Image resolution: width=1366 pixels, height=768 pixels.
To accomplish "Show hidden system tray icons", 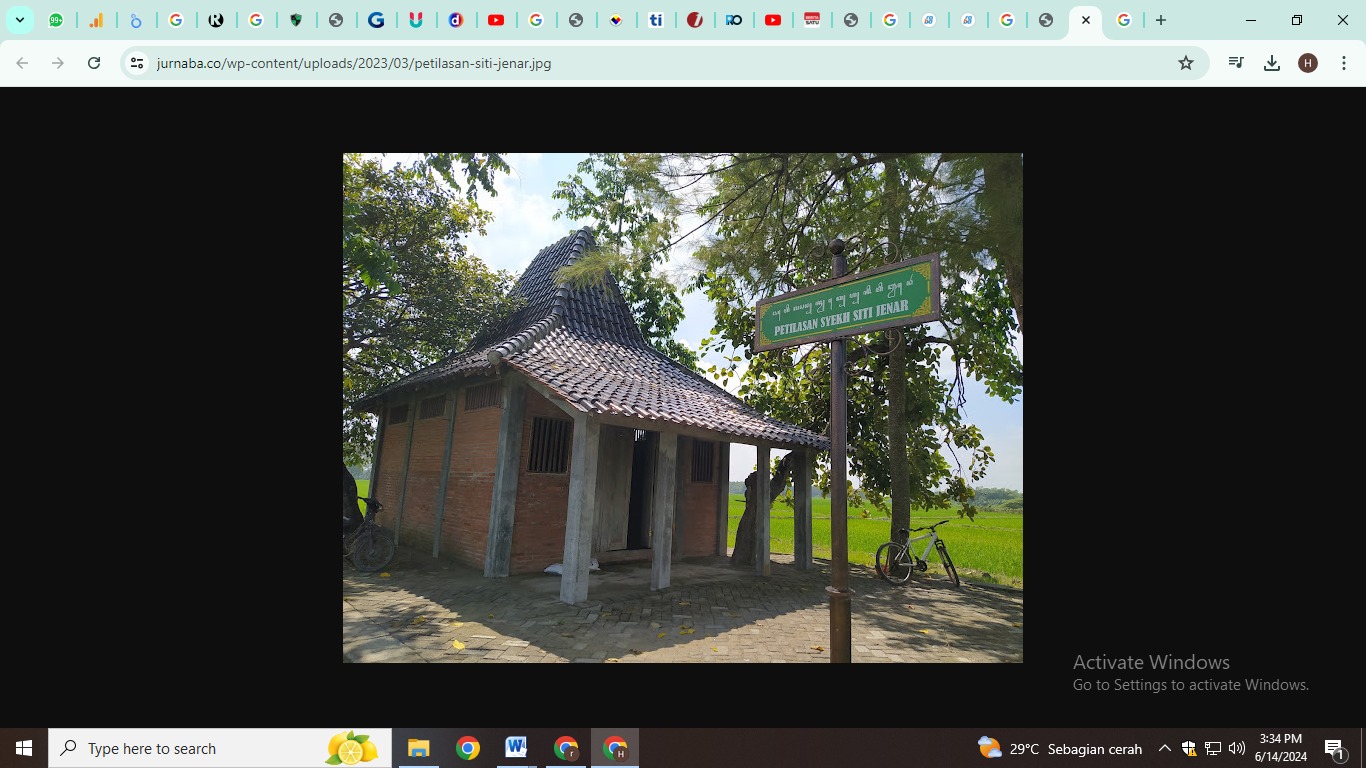I will [1164, 748].
